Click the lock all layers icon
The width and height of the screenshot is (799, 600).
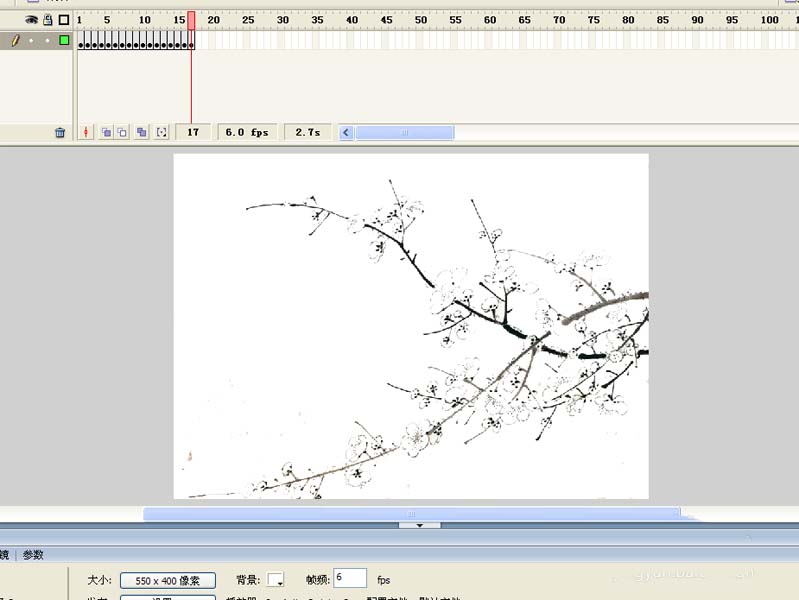pyautogui.click(x=47, y=20)
